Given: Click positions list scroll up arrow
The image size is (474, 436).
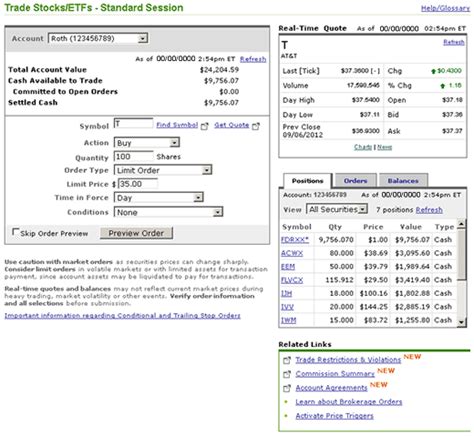Looking at the screenshot, I should coord(461,224).
